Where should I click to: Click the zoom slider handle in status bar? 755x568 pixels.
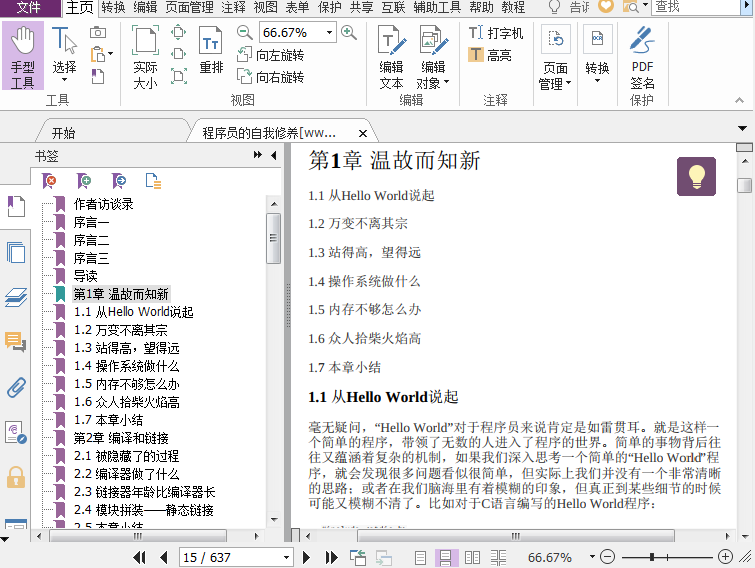(652, 557)
